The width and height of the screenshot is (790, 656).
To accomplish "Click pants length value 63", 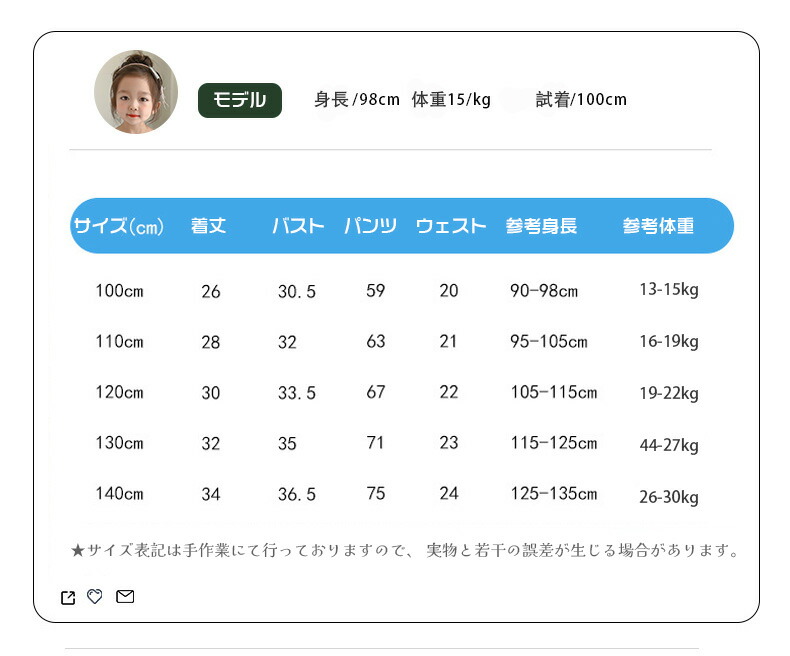I will click(376, 341).
